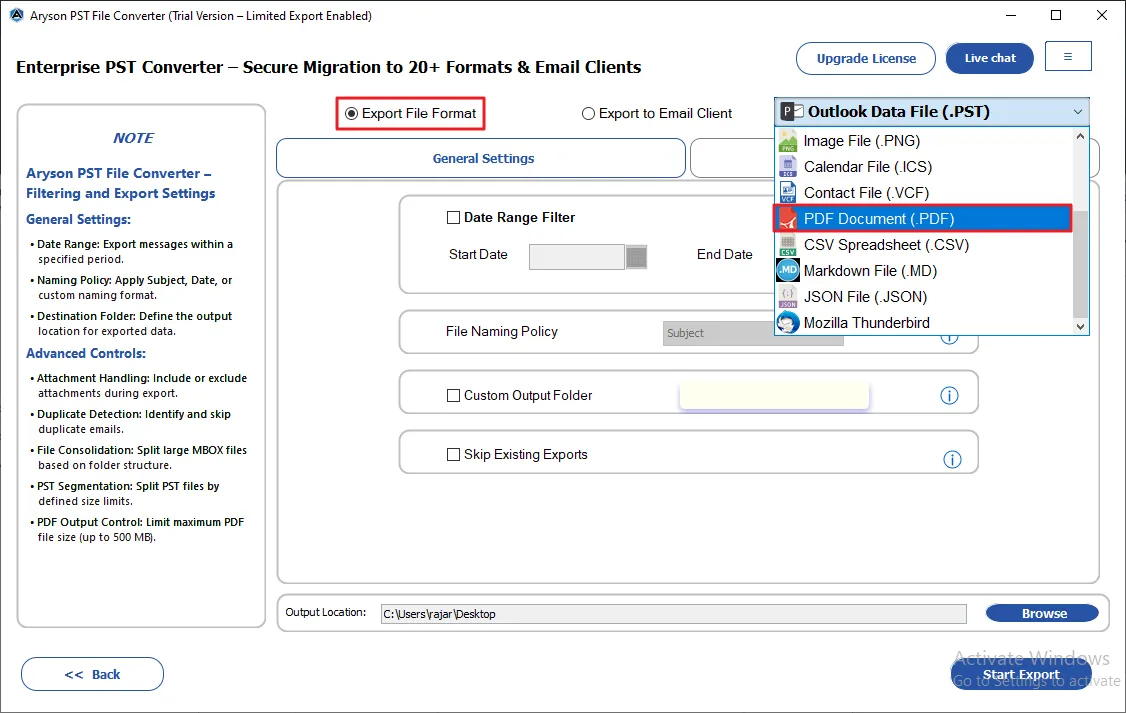Open the File Naming Policy Subject combo
This screenshot has height=713, width=1126.
(x=753, y=333)
